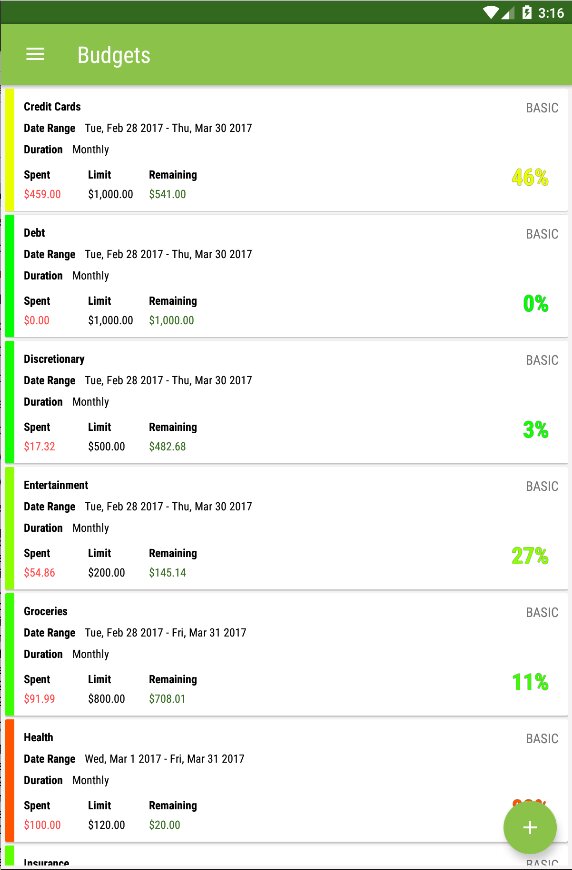
Task: Select the Groceries budget card
Action: [x=286, y=654]
